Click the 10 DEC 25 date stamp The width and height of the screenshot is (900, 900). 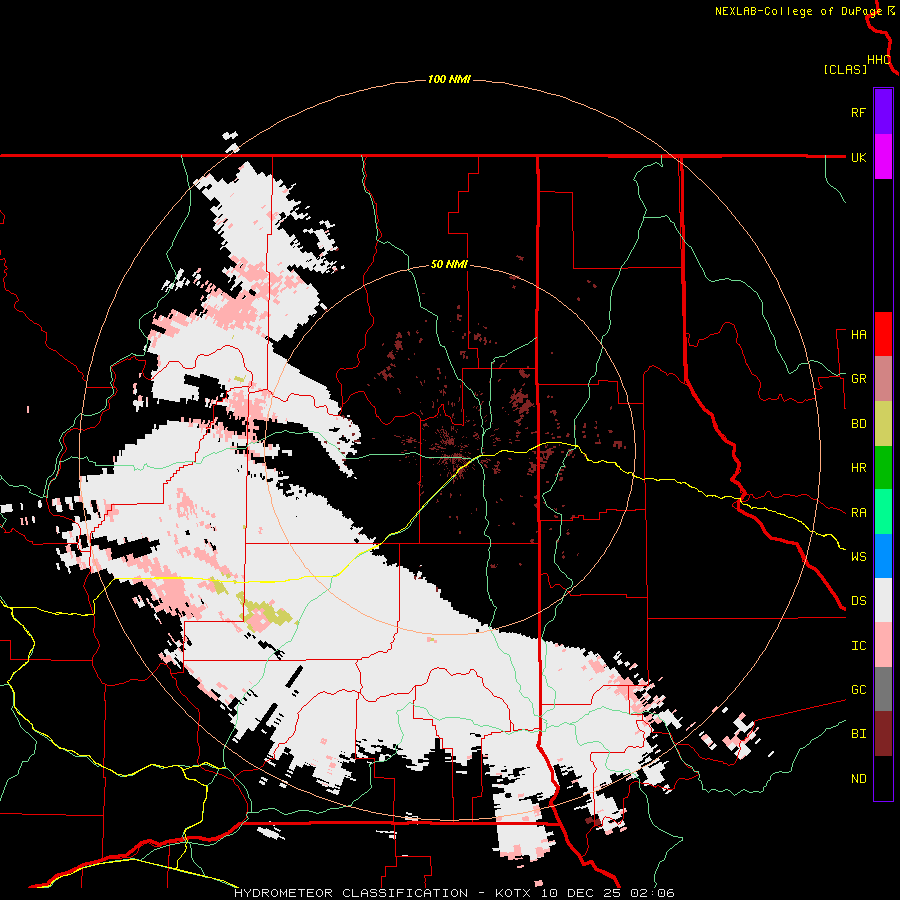coord(579,893)
